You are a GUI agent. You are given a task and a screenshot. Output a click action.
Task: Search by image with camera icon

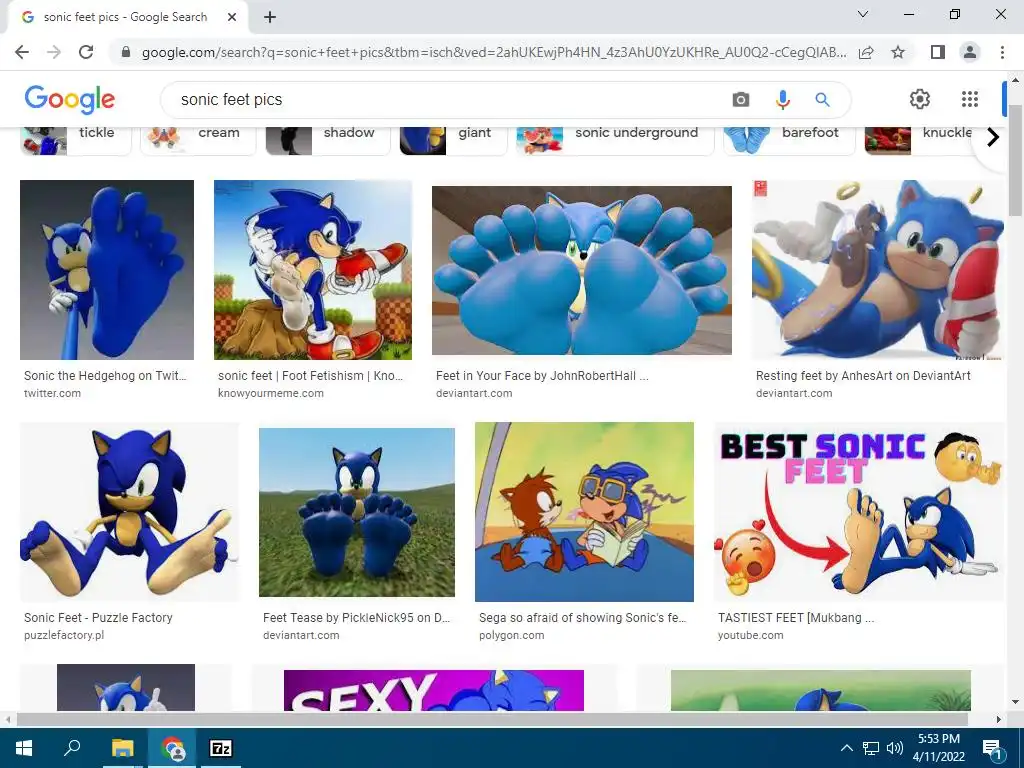click(x=741, y=99)
